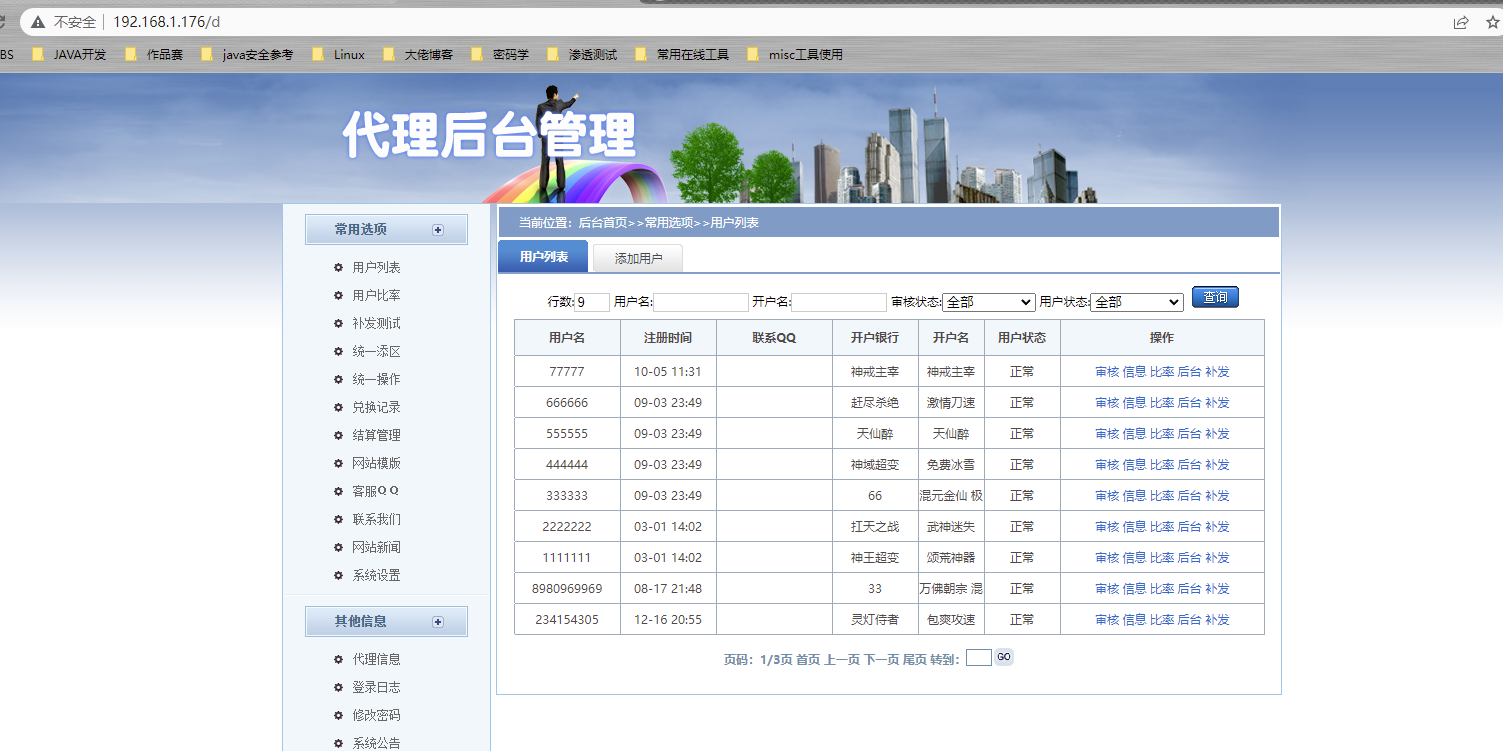
Task: Click 信息 for user 666666
Action: tap(1134, 403)
